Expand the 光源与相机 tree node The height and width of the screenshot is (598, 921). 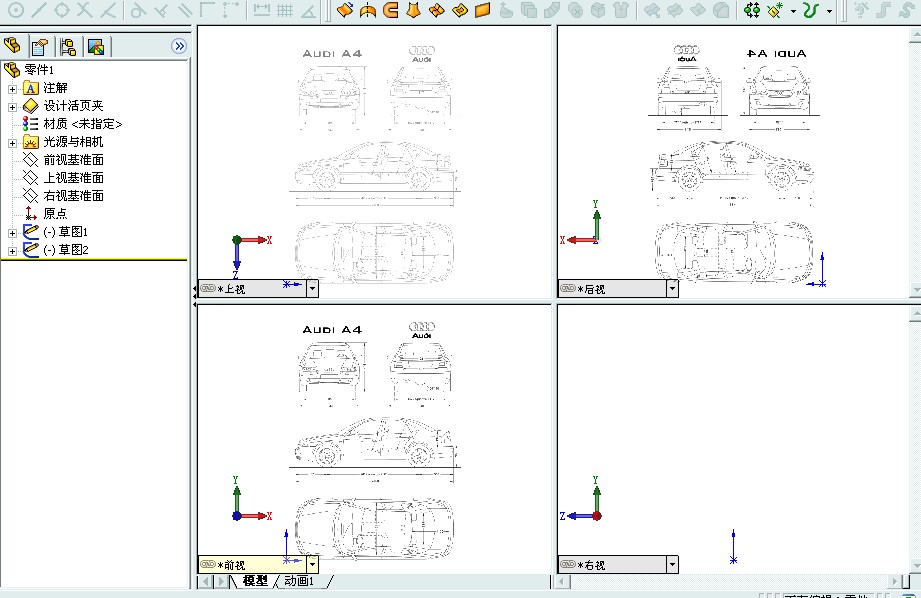point(12,143)
